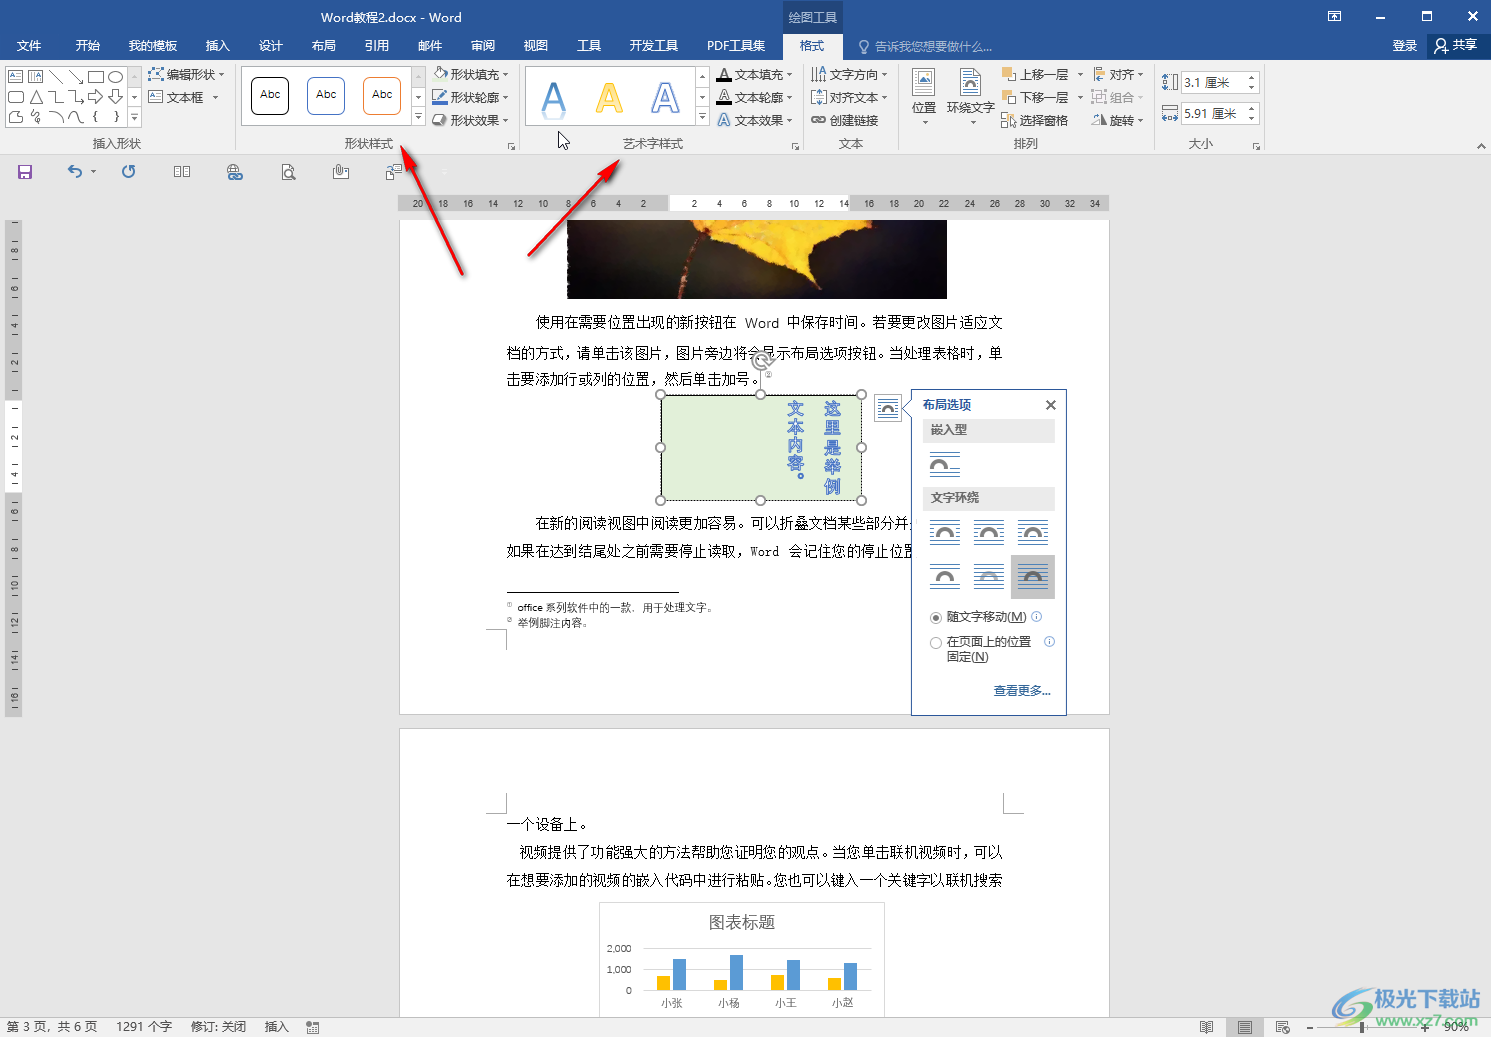Select the oval shape in shape gallery
Screen dimensions: 1491x1037
[115, 77]
